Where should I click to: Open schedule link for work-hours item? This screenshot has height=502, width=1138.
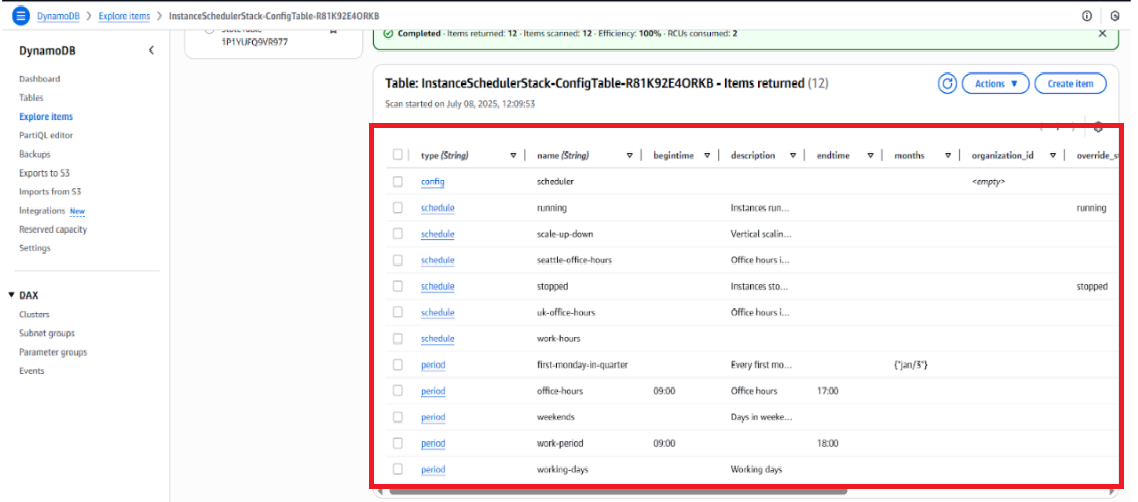(438, 338)
